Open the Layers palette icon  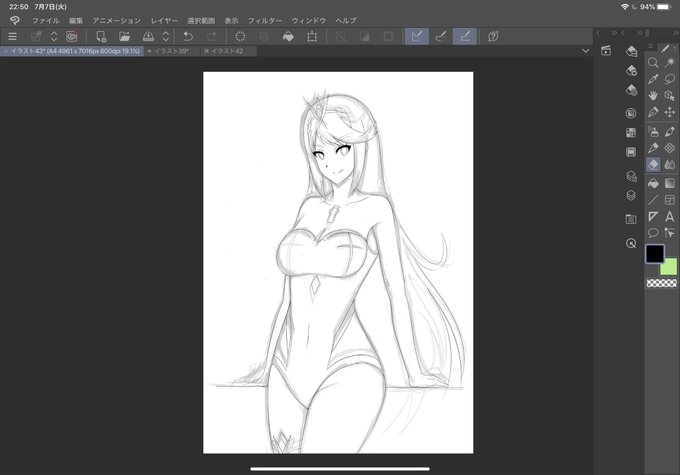point(631,195)
